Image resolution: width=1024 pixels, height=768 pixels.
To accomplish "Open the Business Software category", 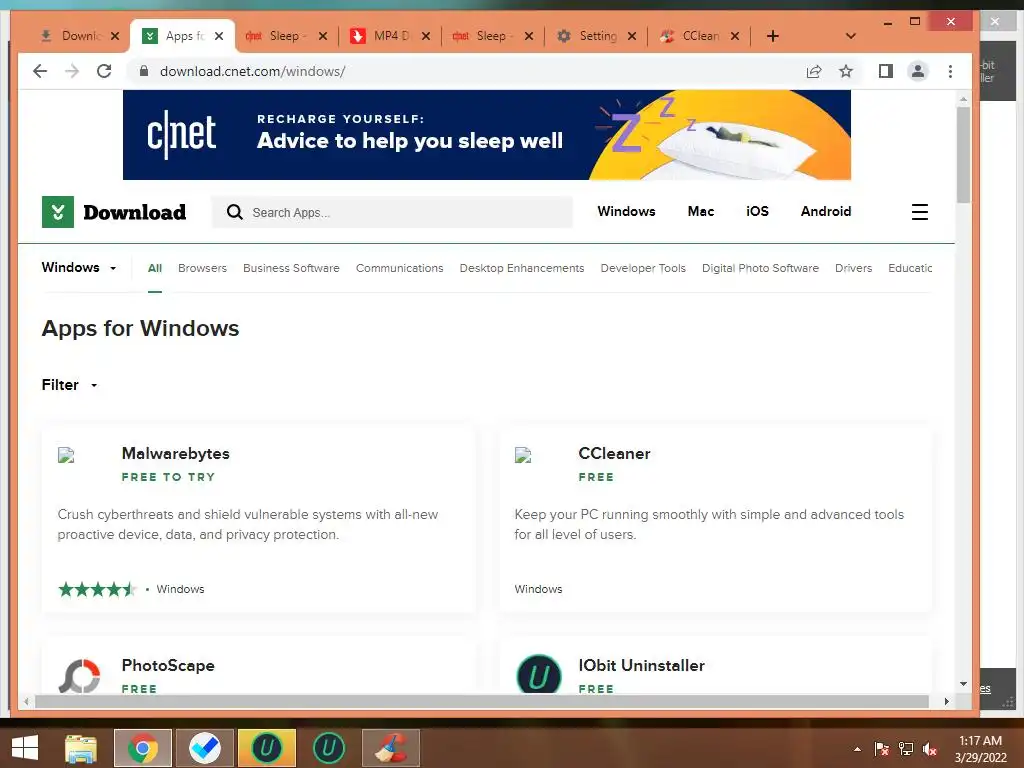I will [291, 268].
